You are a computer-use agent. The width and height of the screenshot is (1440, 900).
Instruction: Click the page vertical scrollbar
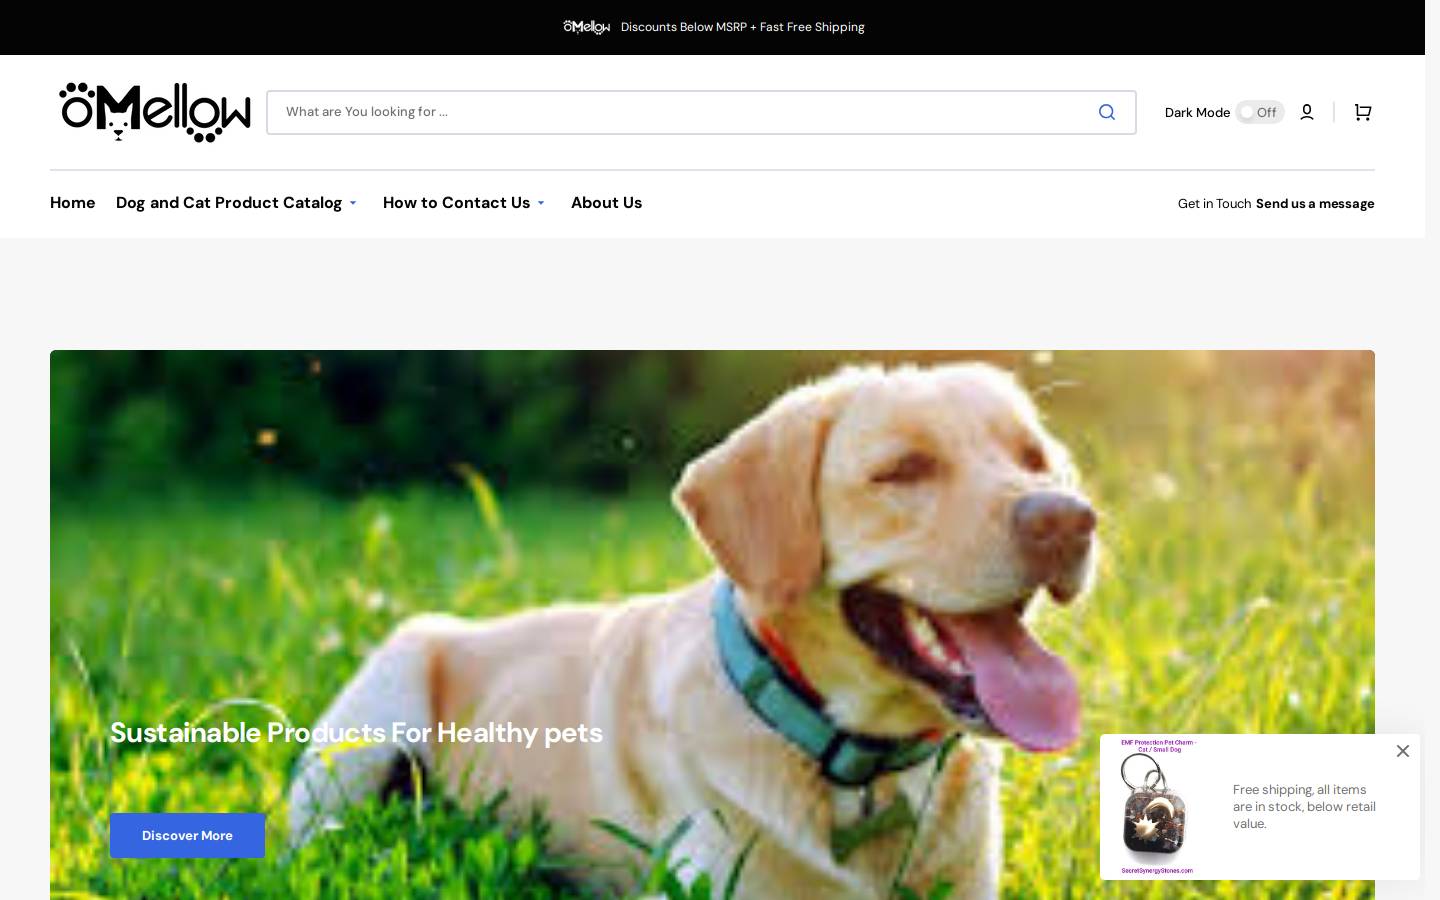(x=1432, y=450)
